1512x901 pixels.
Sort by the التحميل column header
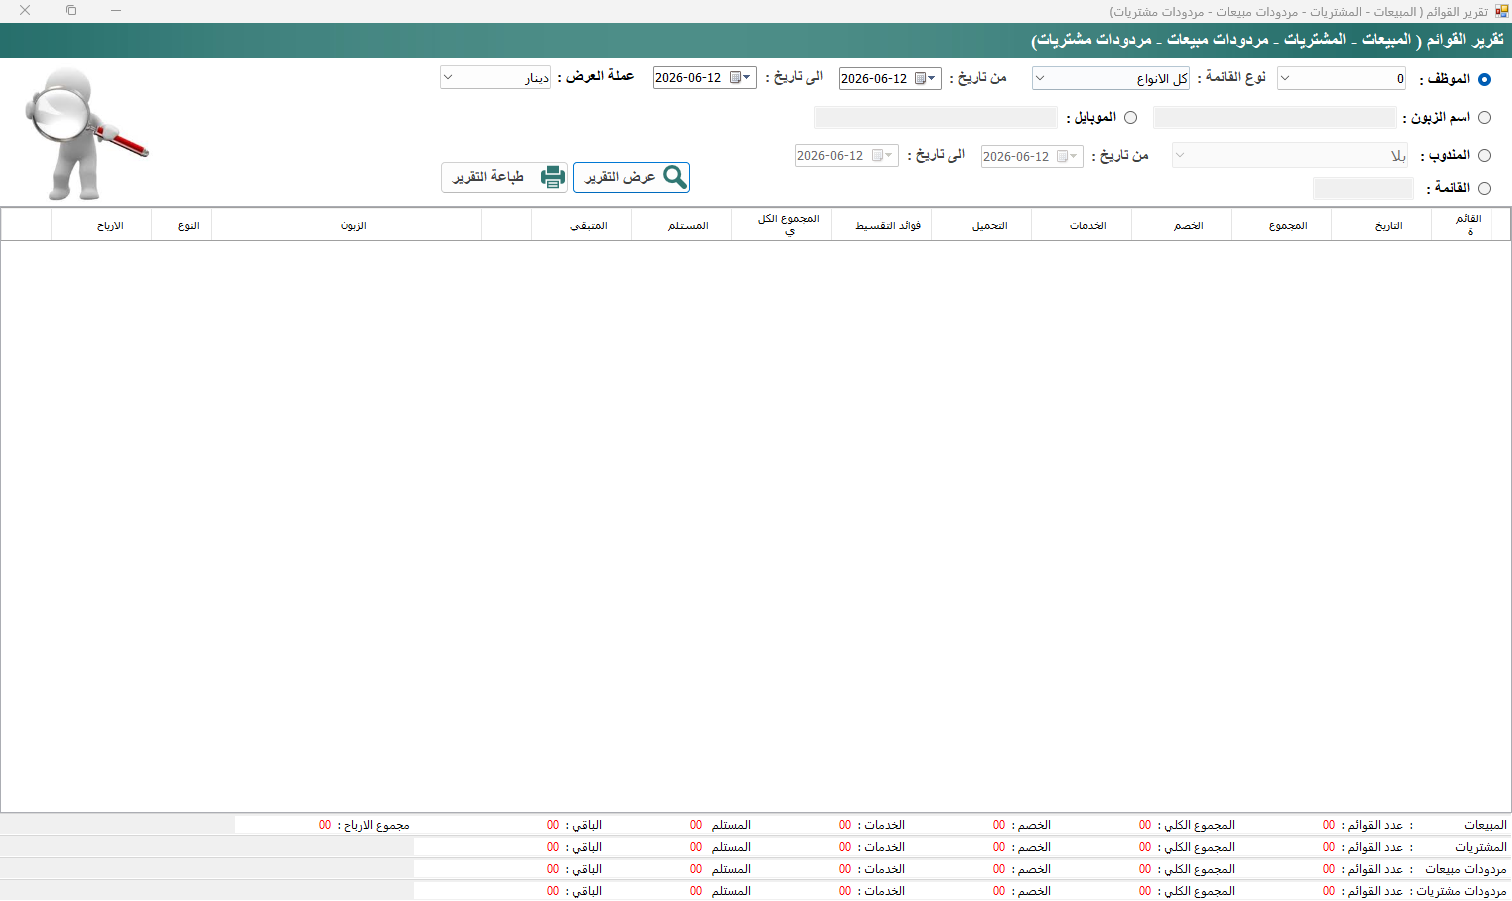click(x=982, y=225)
